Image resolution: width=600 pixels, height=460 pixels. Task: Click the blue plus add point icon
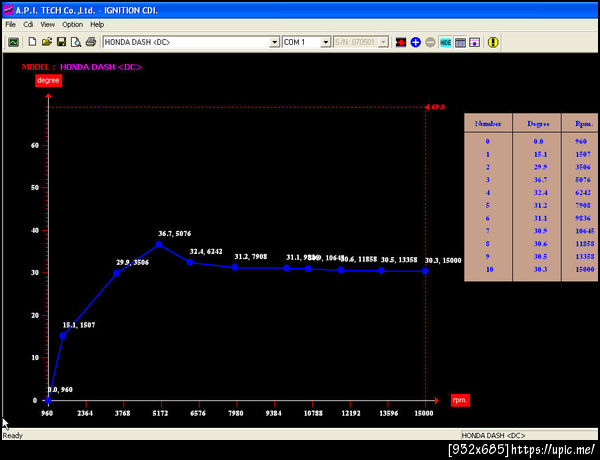(416, 42)
